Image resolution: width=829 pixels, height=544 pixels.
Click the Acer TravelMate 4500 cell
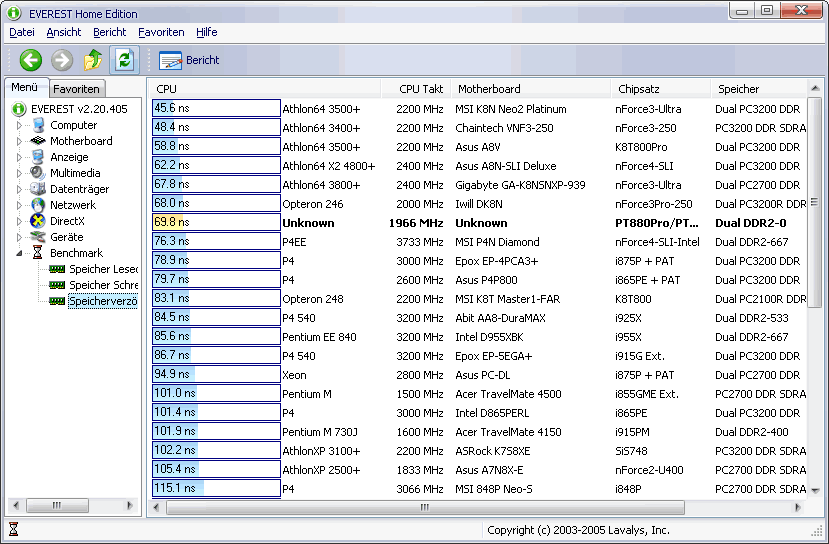coord(508,394)
